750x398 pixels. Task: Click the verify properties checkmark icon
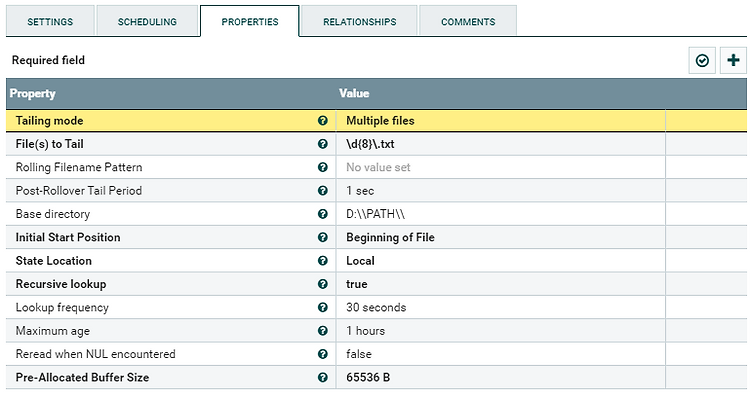702,60
